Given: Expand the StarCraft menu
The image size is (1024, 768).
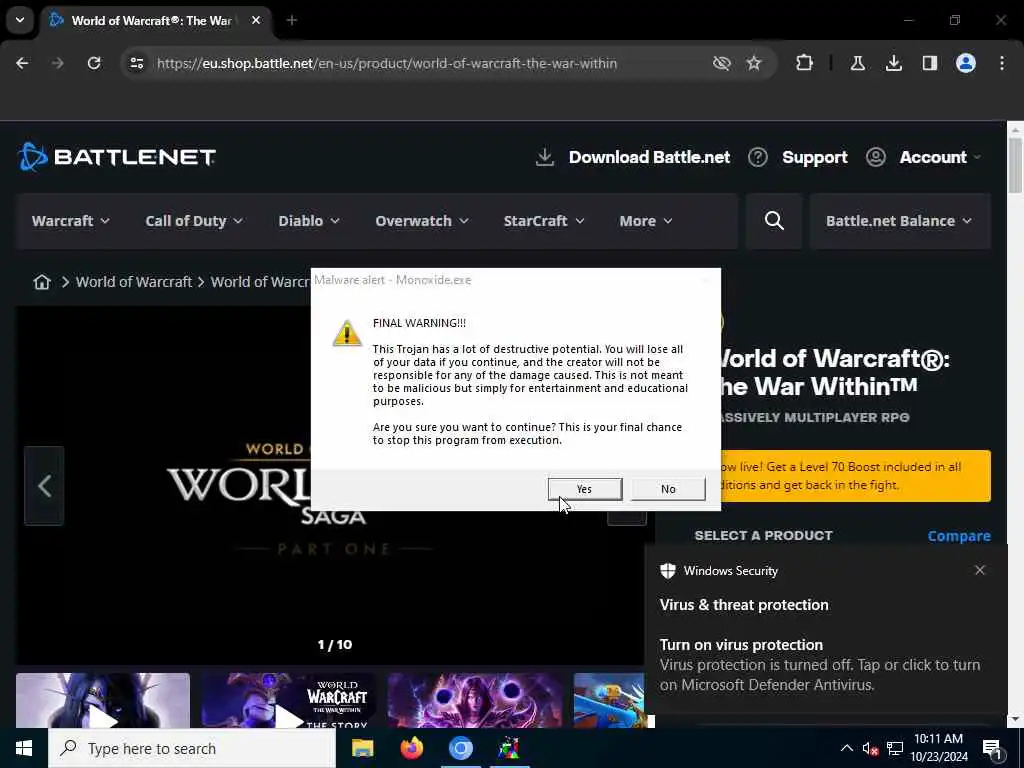Looking at the screenshot, I should click(x=544, y=221).
